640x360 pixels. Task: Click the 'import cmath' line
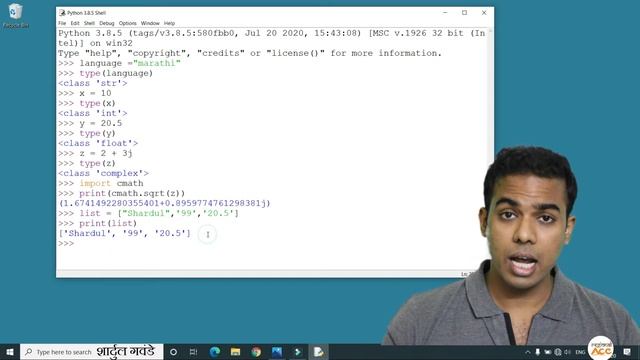(111, 183)
